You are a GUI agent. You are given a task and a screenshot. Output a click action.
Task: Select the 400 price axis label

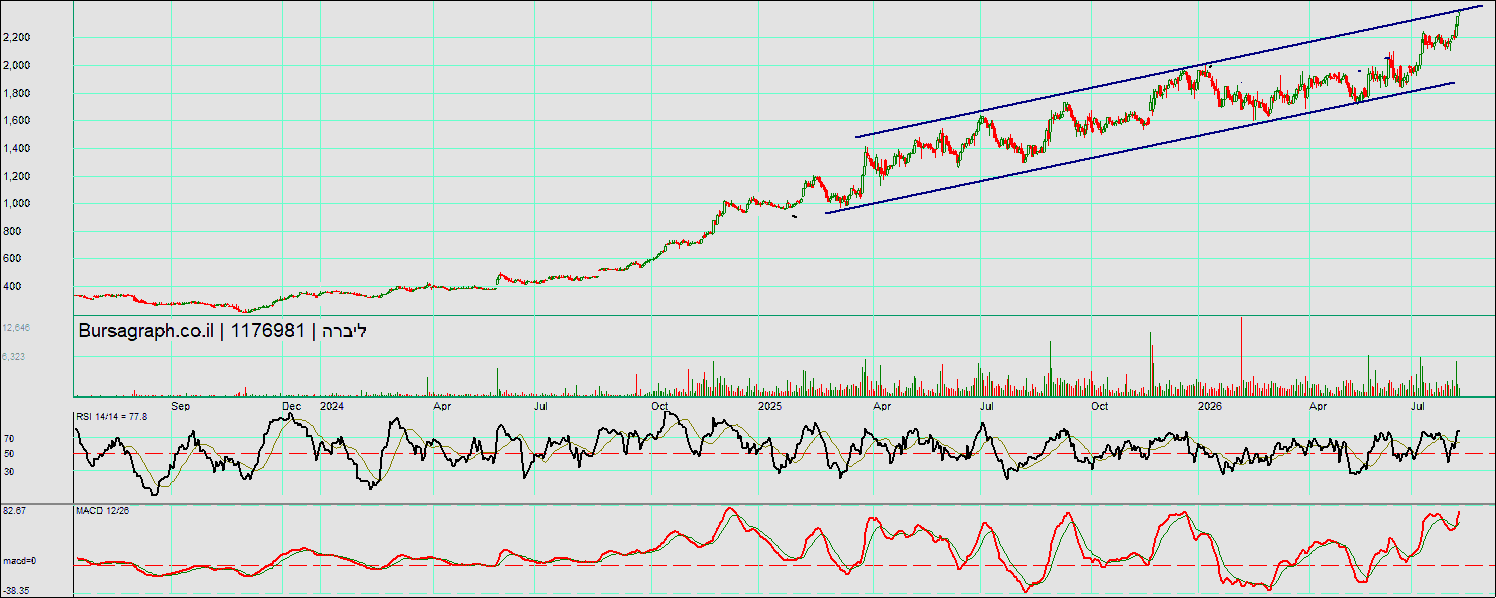(x=11, y=286)
